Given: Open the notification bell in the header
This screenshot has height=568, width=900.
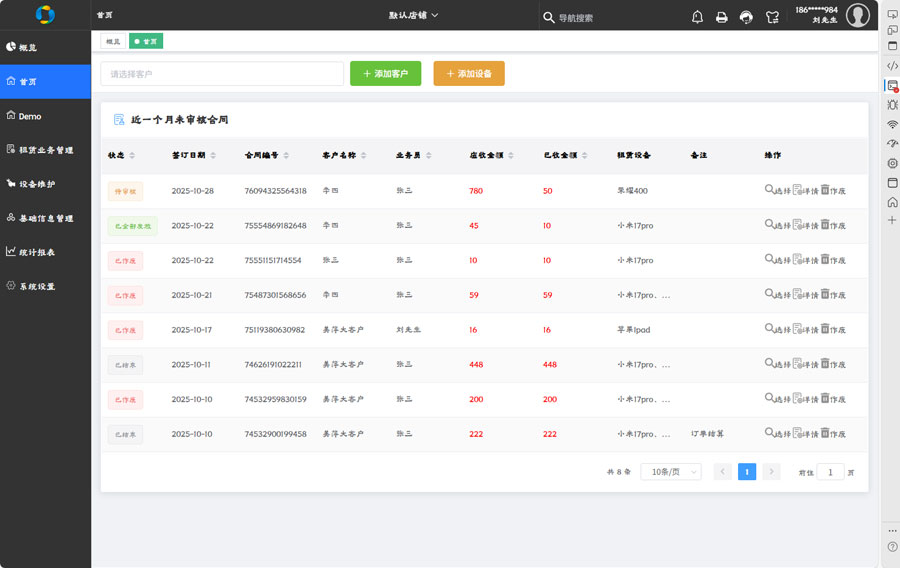Looking at the screenshot, I should (x=697, y=17).
